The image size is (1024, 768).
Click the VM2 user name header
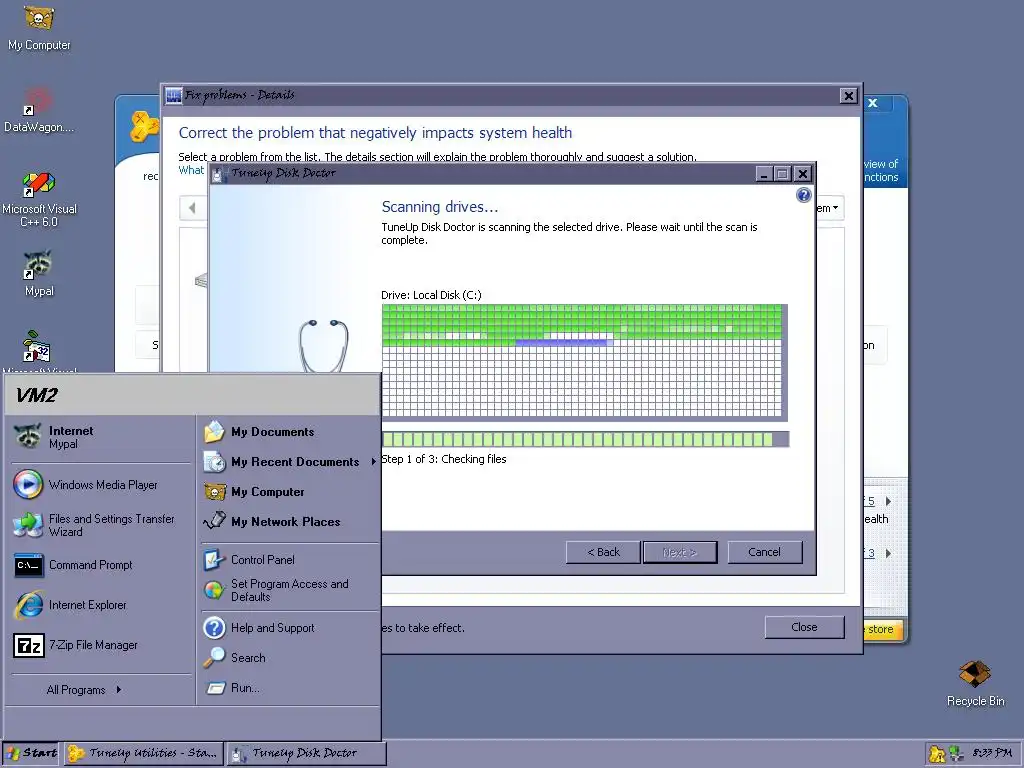coord(37,395)
